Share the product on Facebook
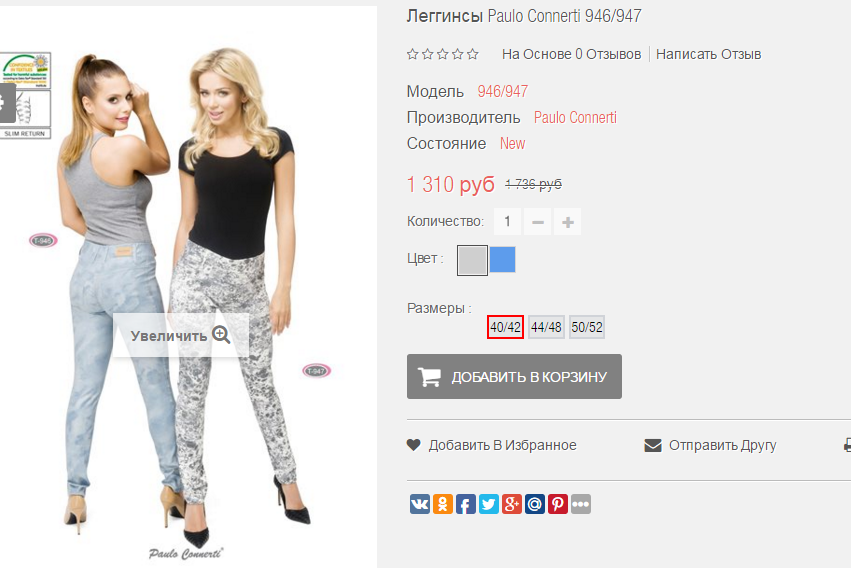This screenshot has height=568, width=851. click(x=466, y=504)
